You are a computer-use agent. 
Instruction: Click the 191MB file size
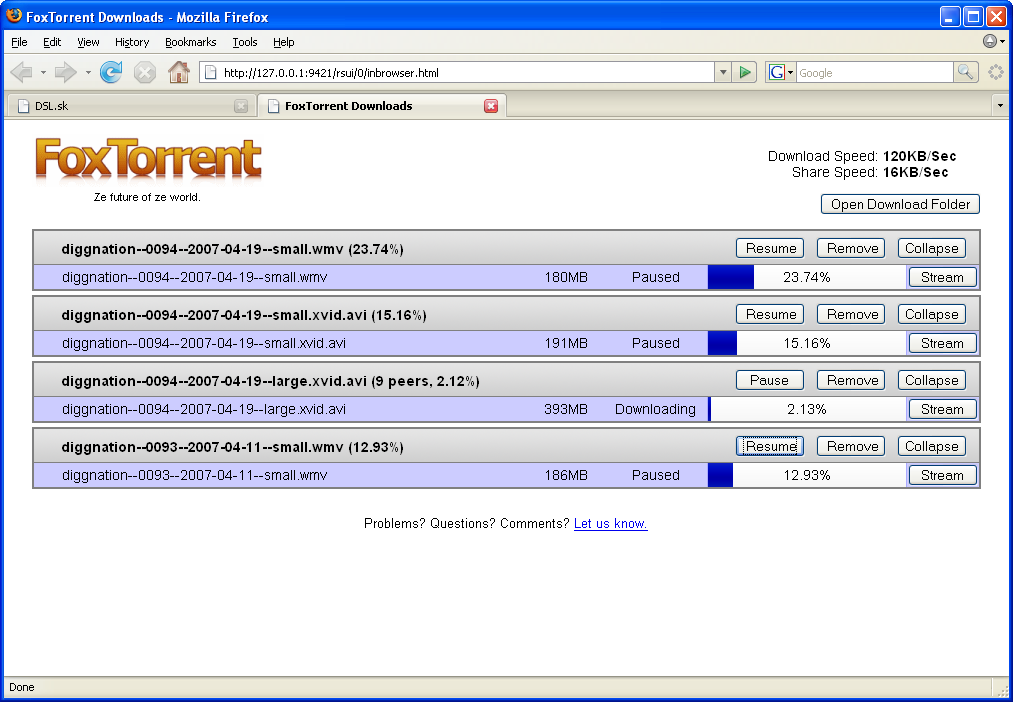[566, 343]
